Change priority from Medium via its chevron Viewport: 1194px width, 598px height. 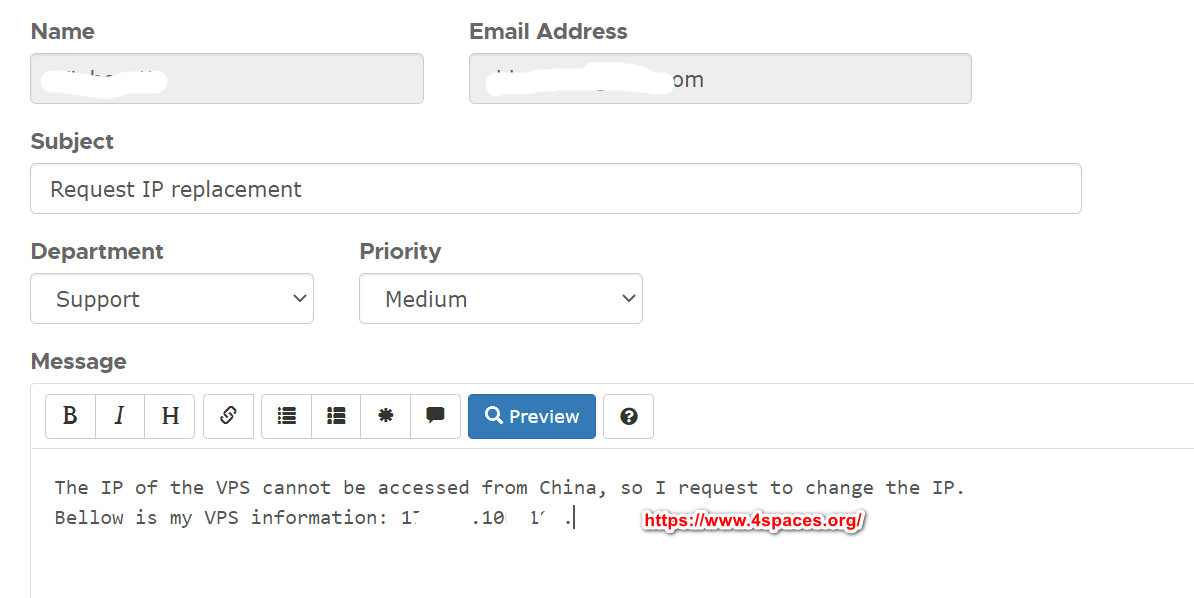(x=628, y=298)
